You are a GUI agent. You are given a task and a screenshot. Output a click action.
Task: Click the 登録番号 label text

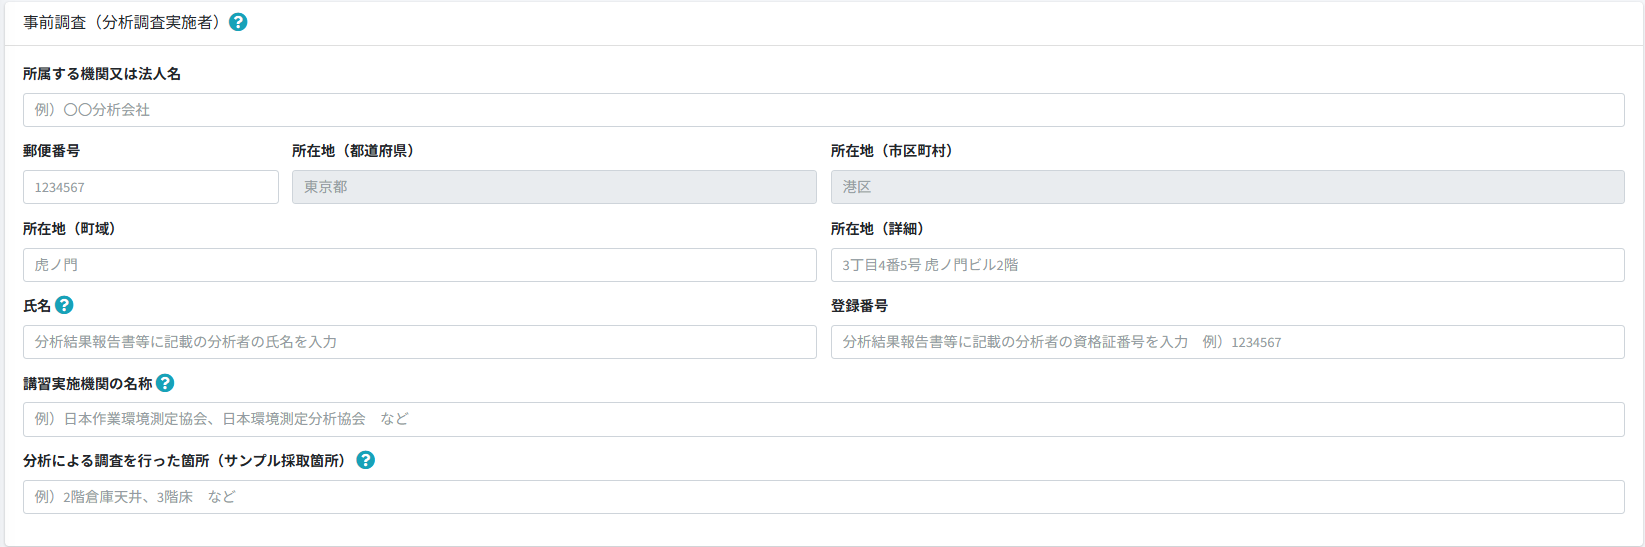[x=859, y=306]
